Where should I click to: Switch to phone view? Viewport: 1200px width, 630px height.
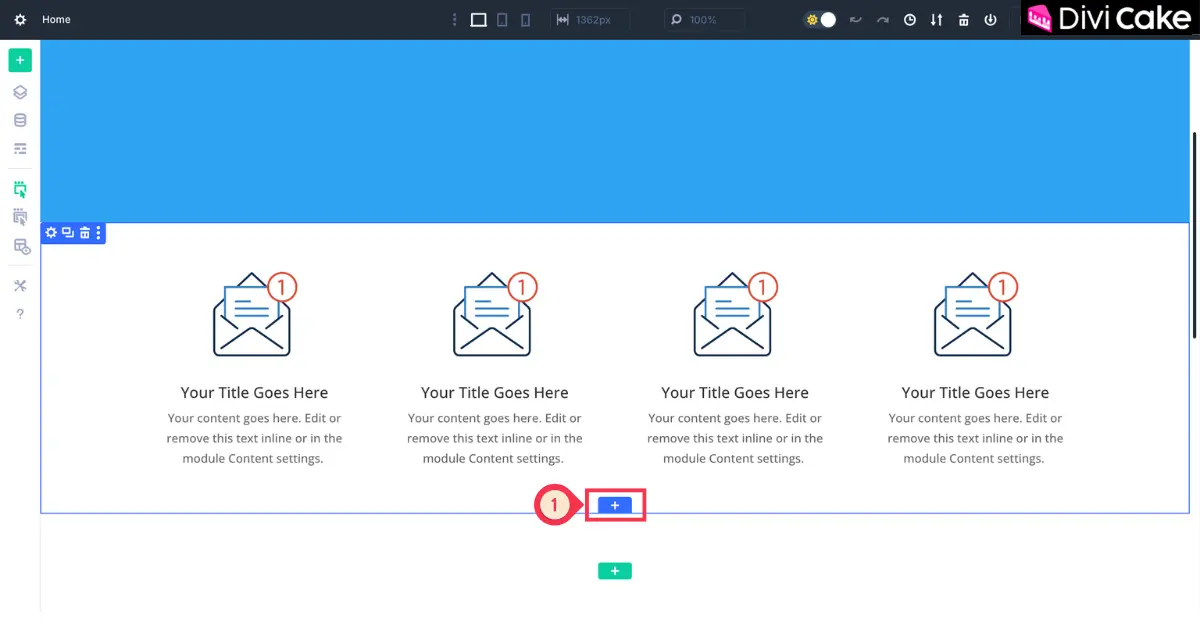coord(526,20)
